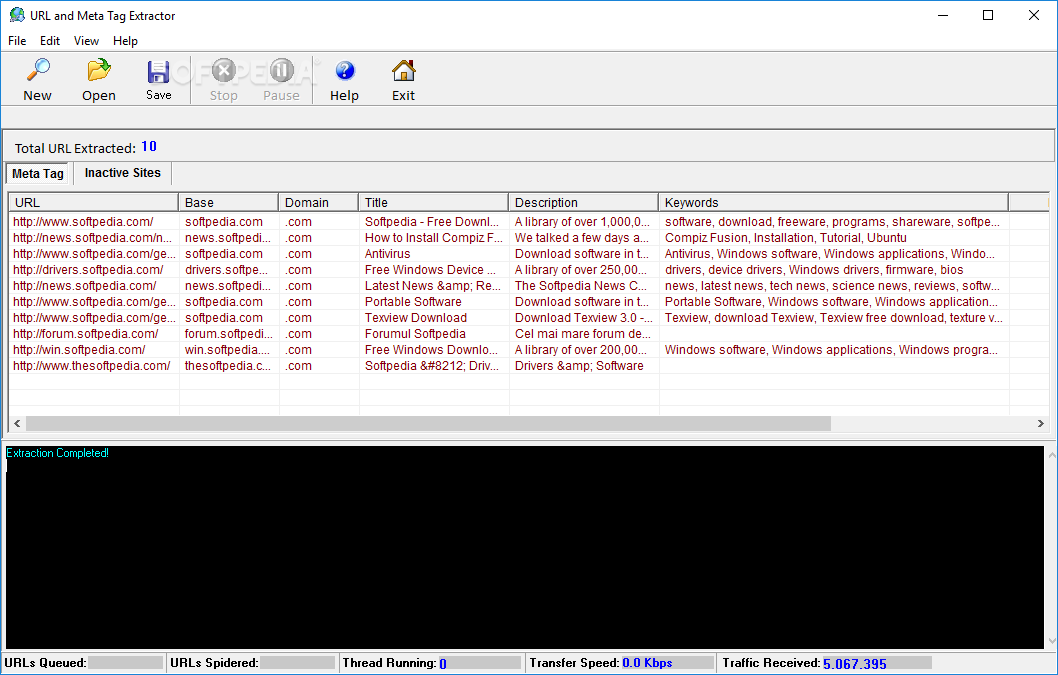
Task: Click the 'Drivers &amp; Software' description cell
Action: [579, 366]
